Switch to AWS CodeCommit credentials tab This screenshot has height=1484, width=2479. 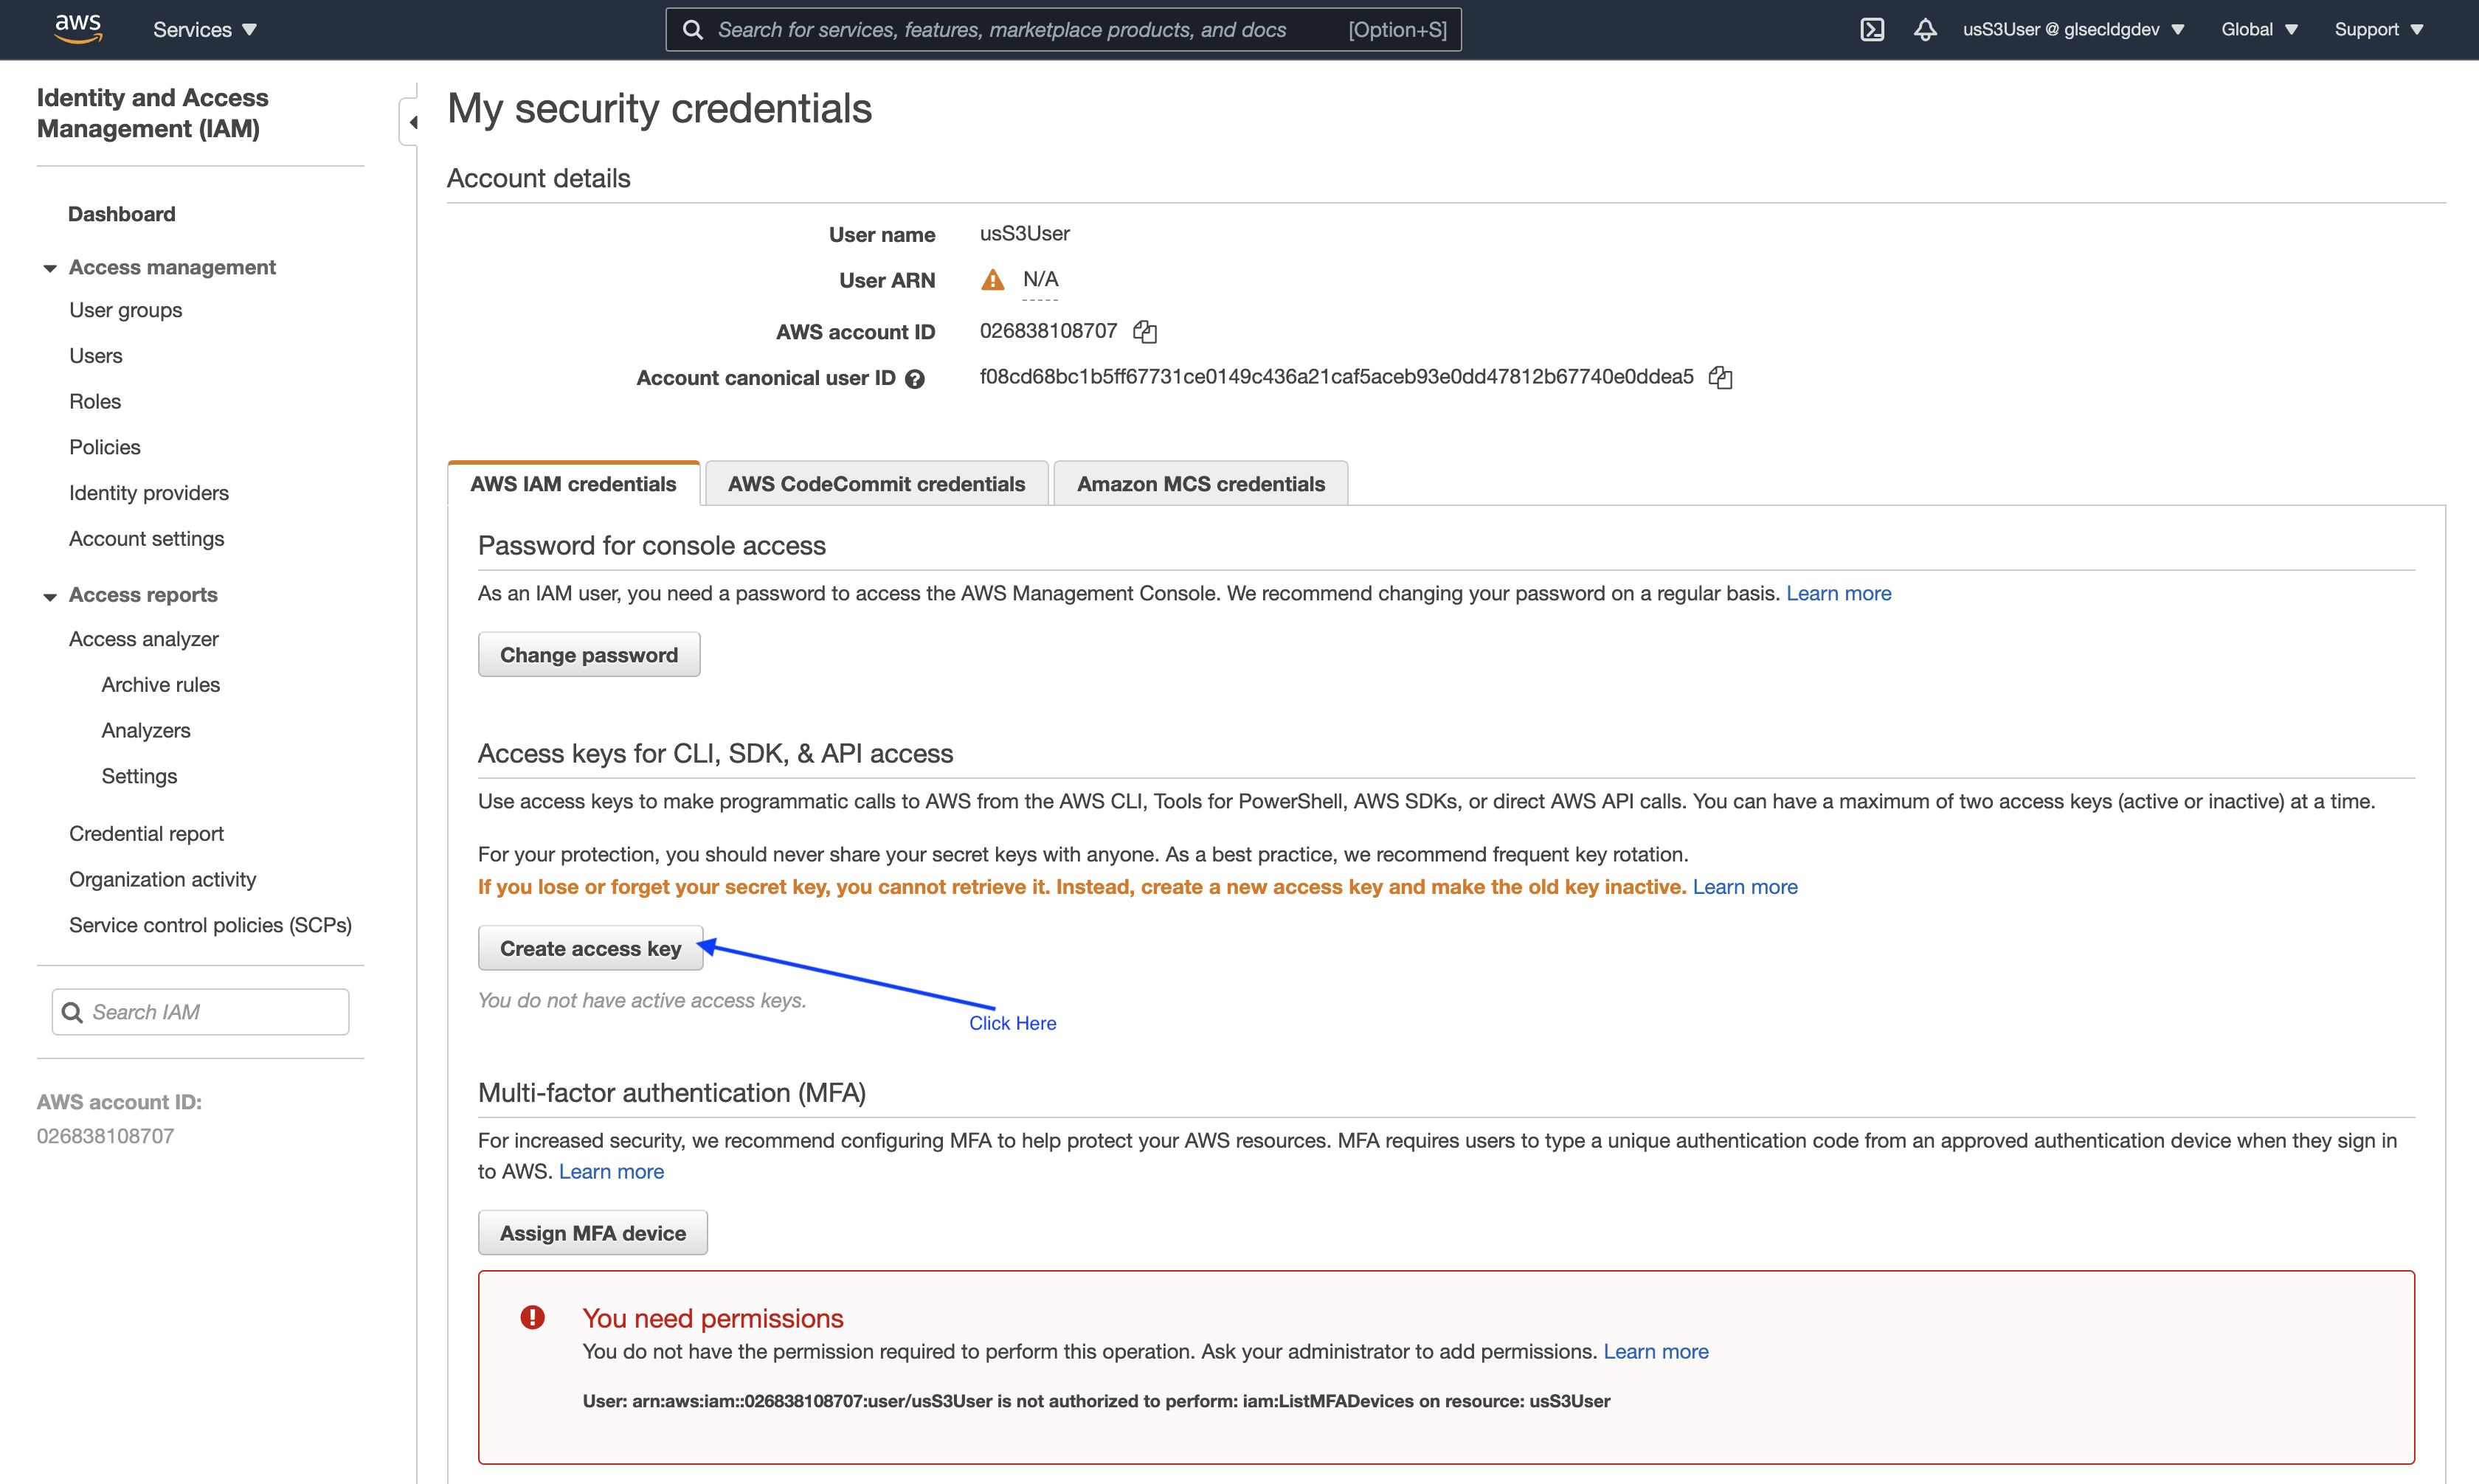876,484
